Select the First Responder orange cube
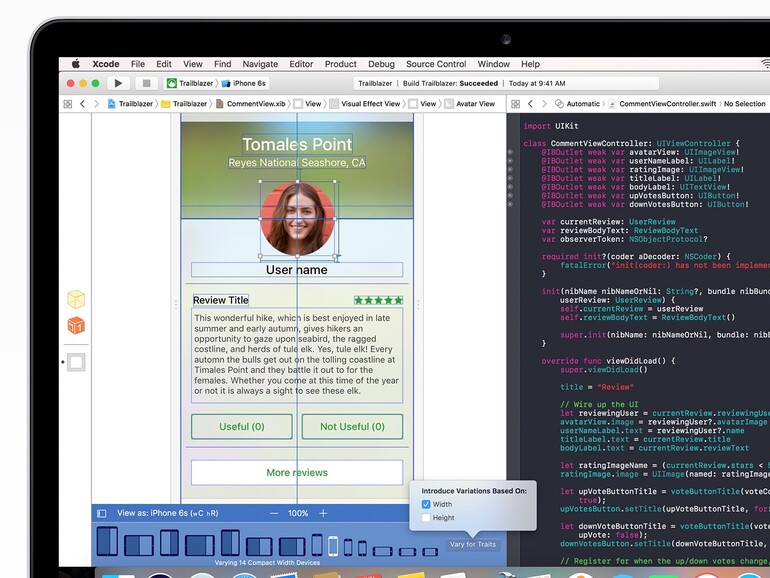The height and width of the screenshot is (578, 770). pyautogui.click(x=76, y=326)
